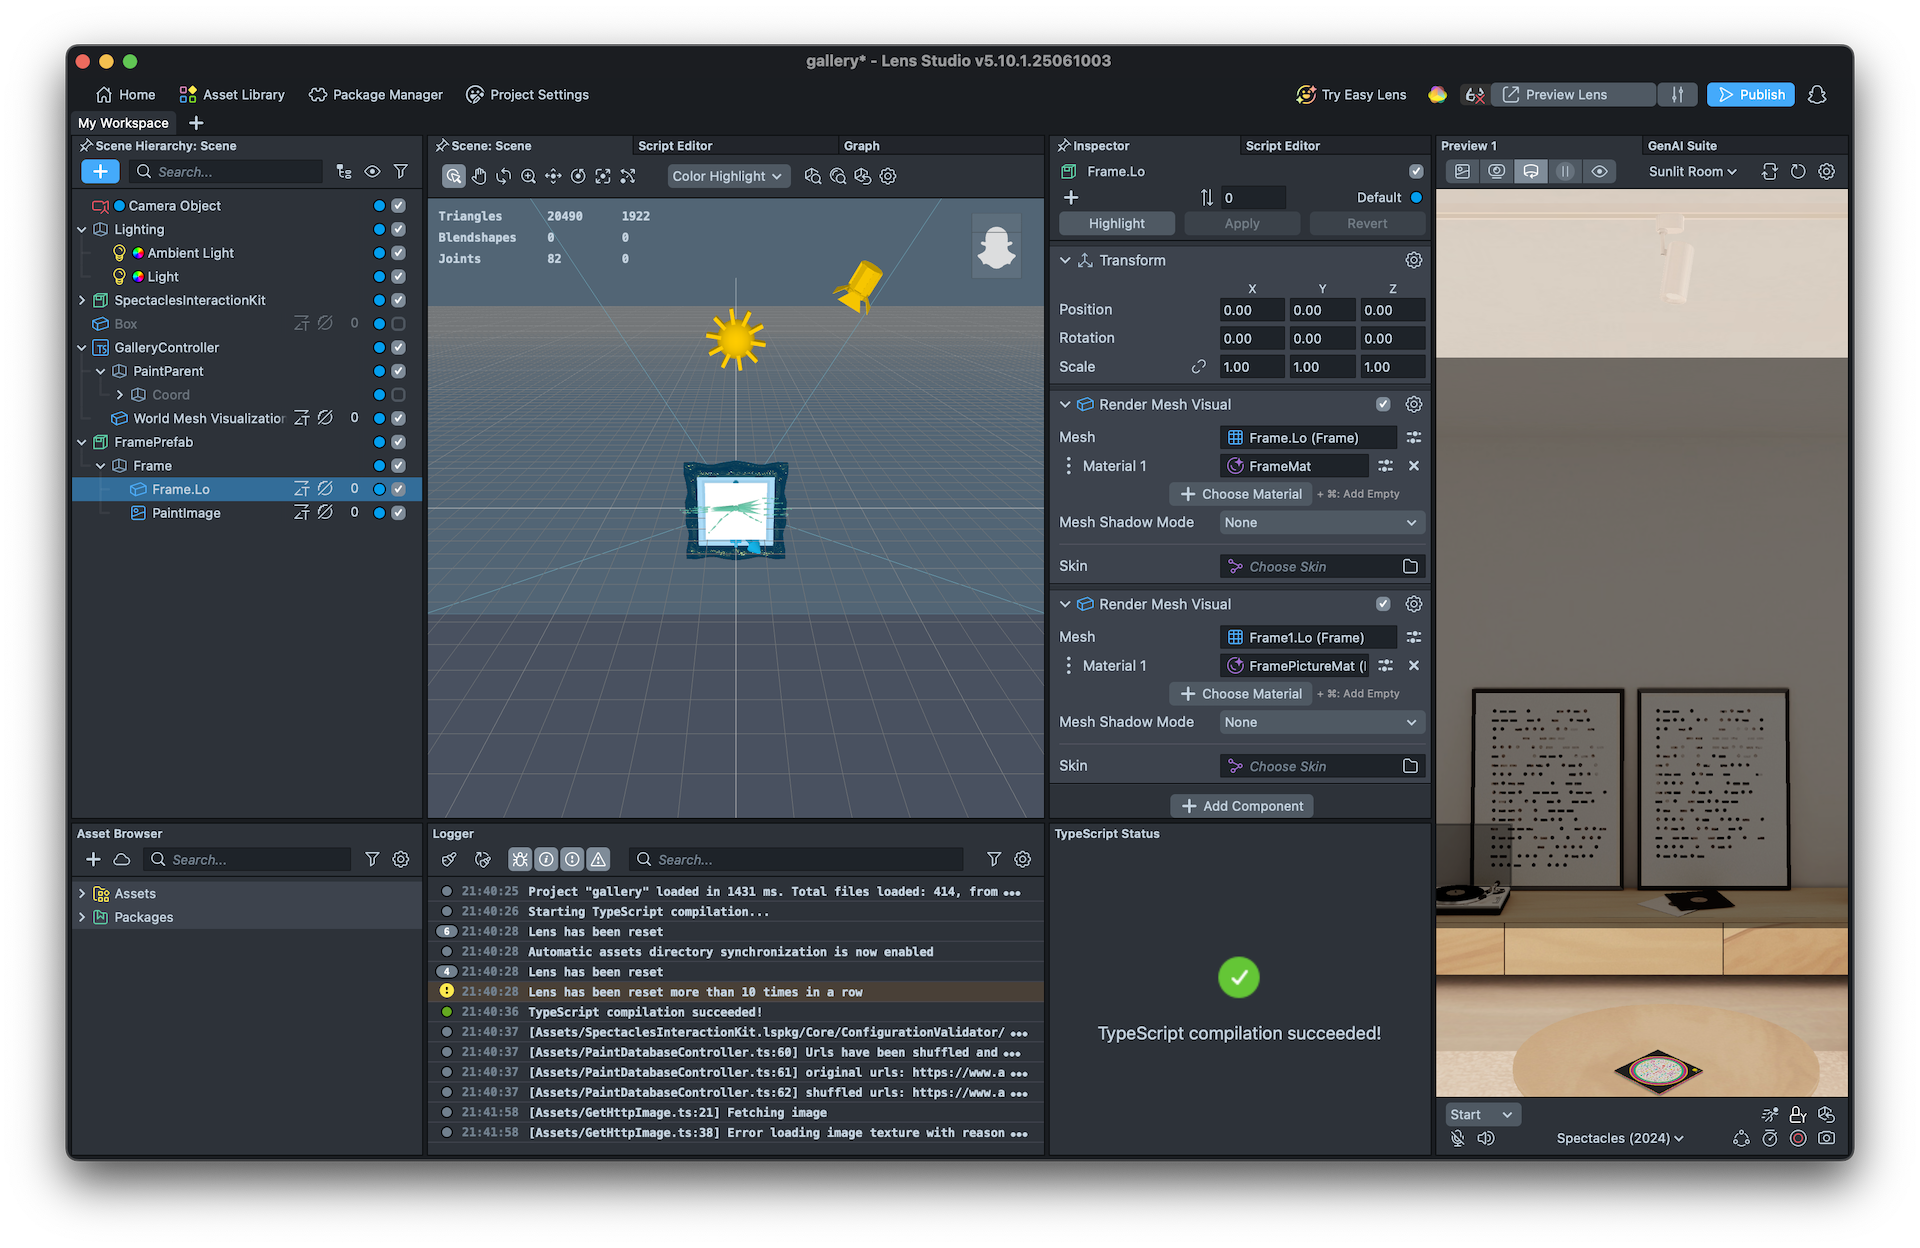Toggle Scene Hierarchy visibility eye icon
This screenshot has width=1920, height=1248.
point(372,171)
